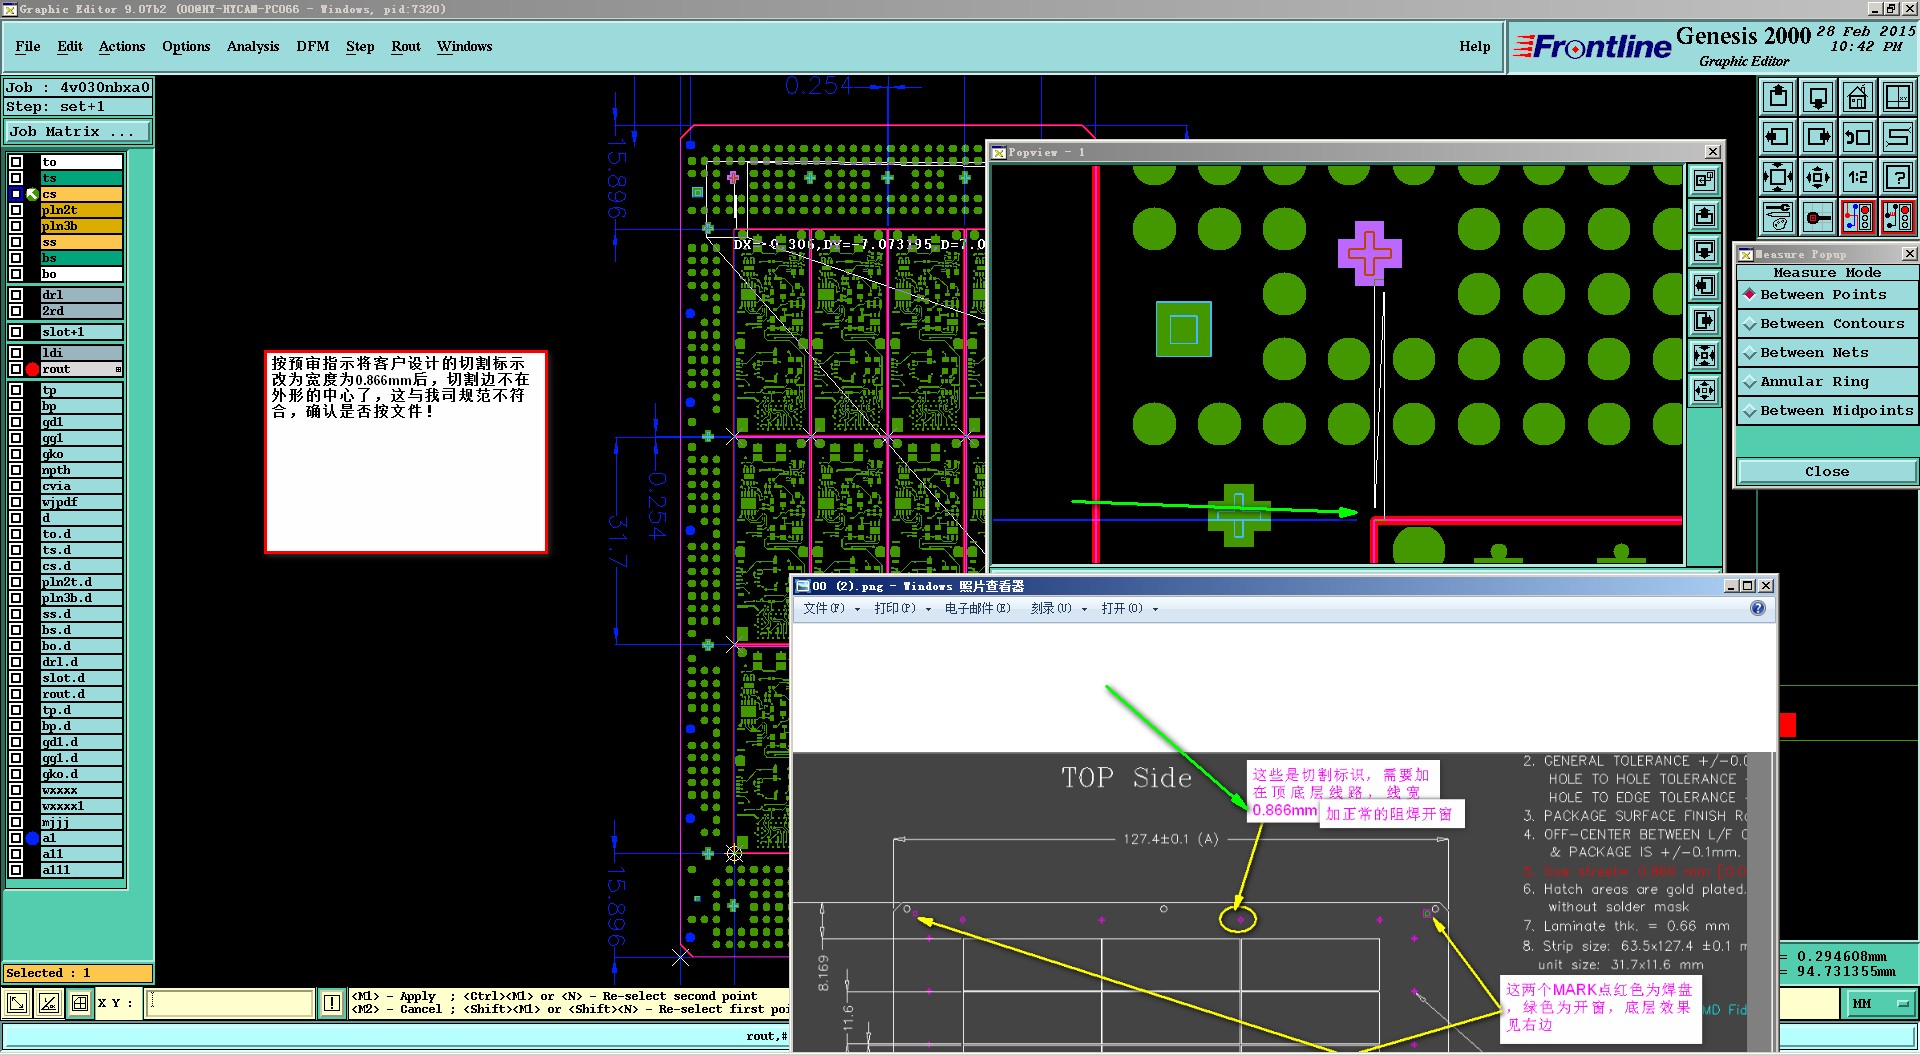Click zoom-in icon in Popview toolbar
1920x1056 pixels.
1705,356
